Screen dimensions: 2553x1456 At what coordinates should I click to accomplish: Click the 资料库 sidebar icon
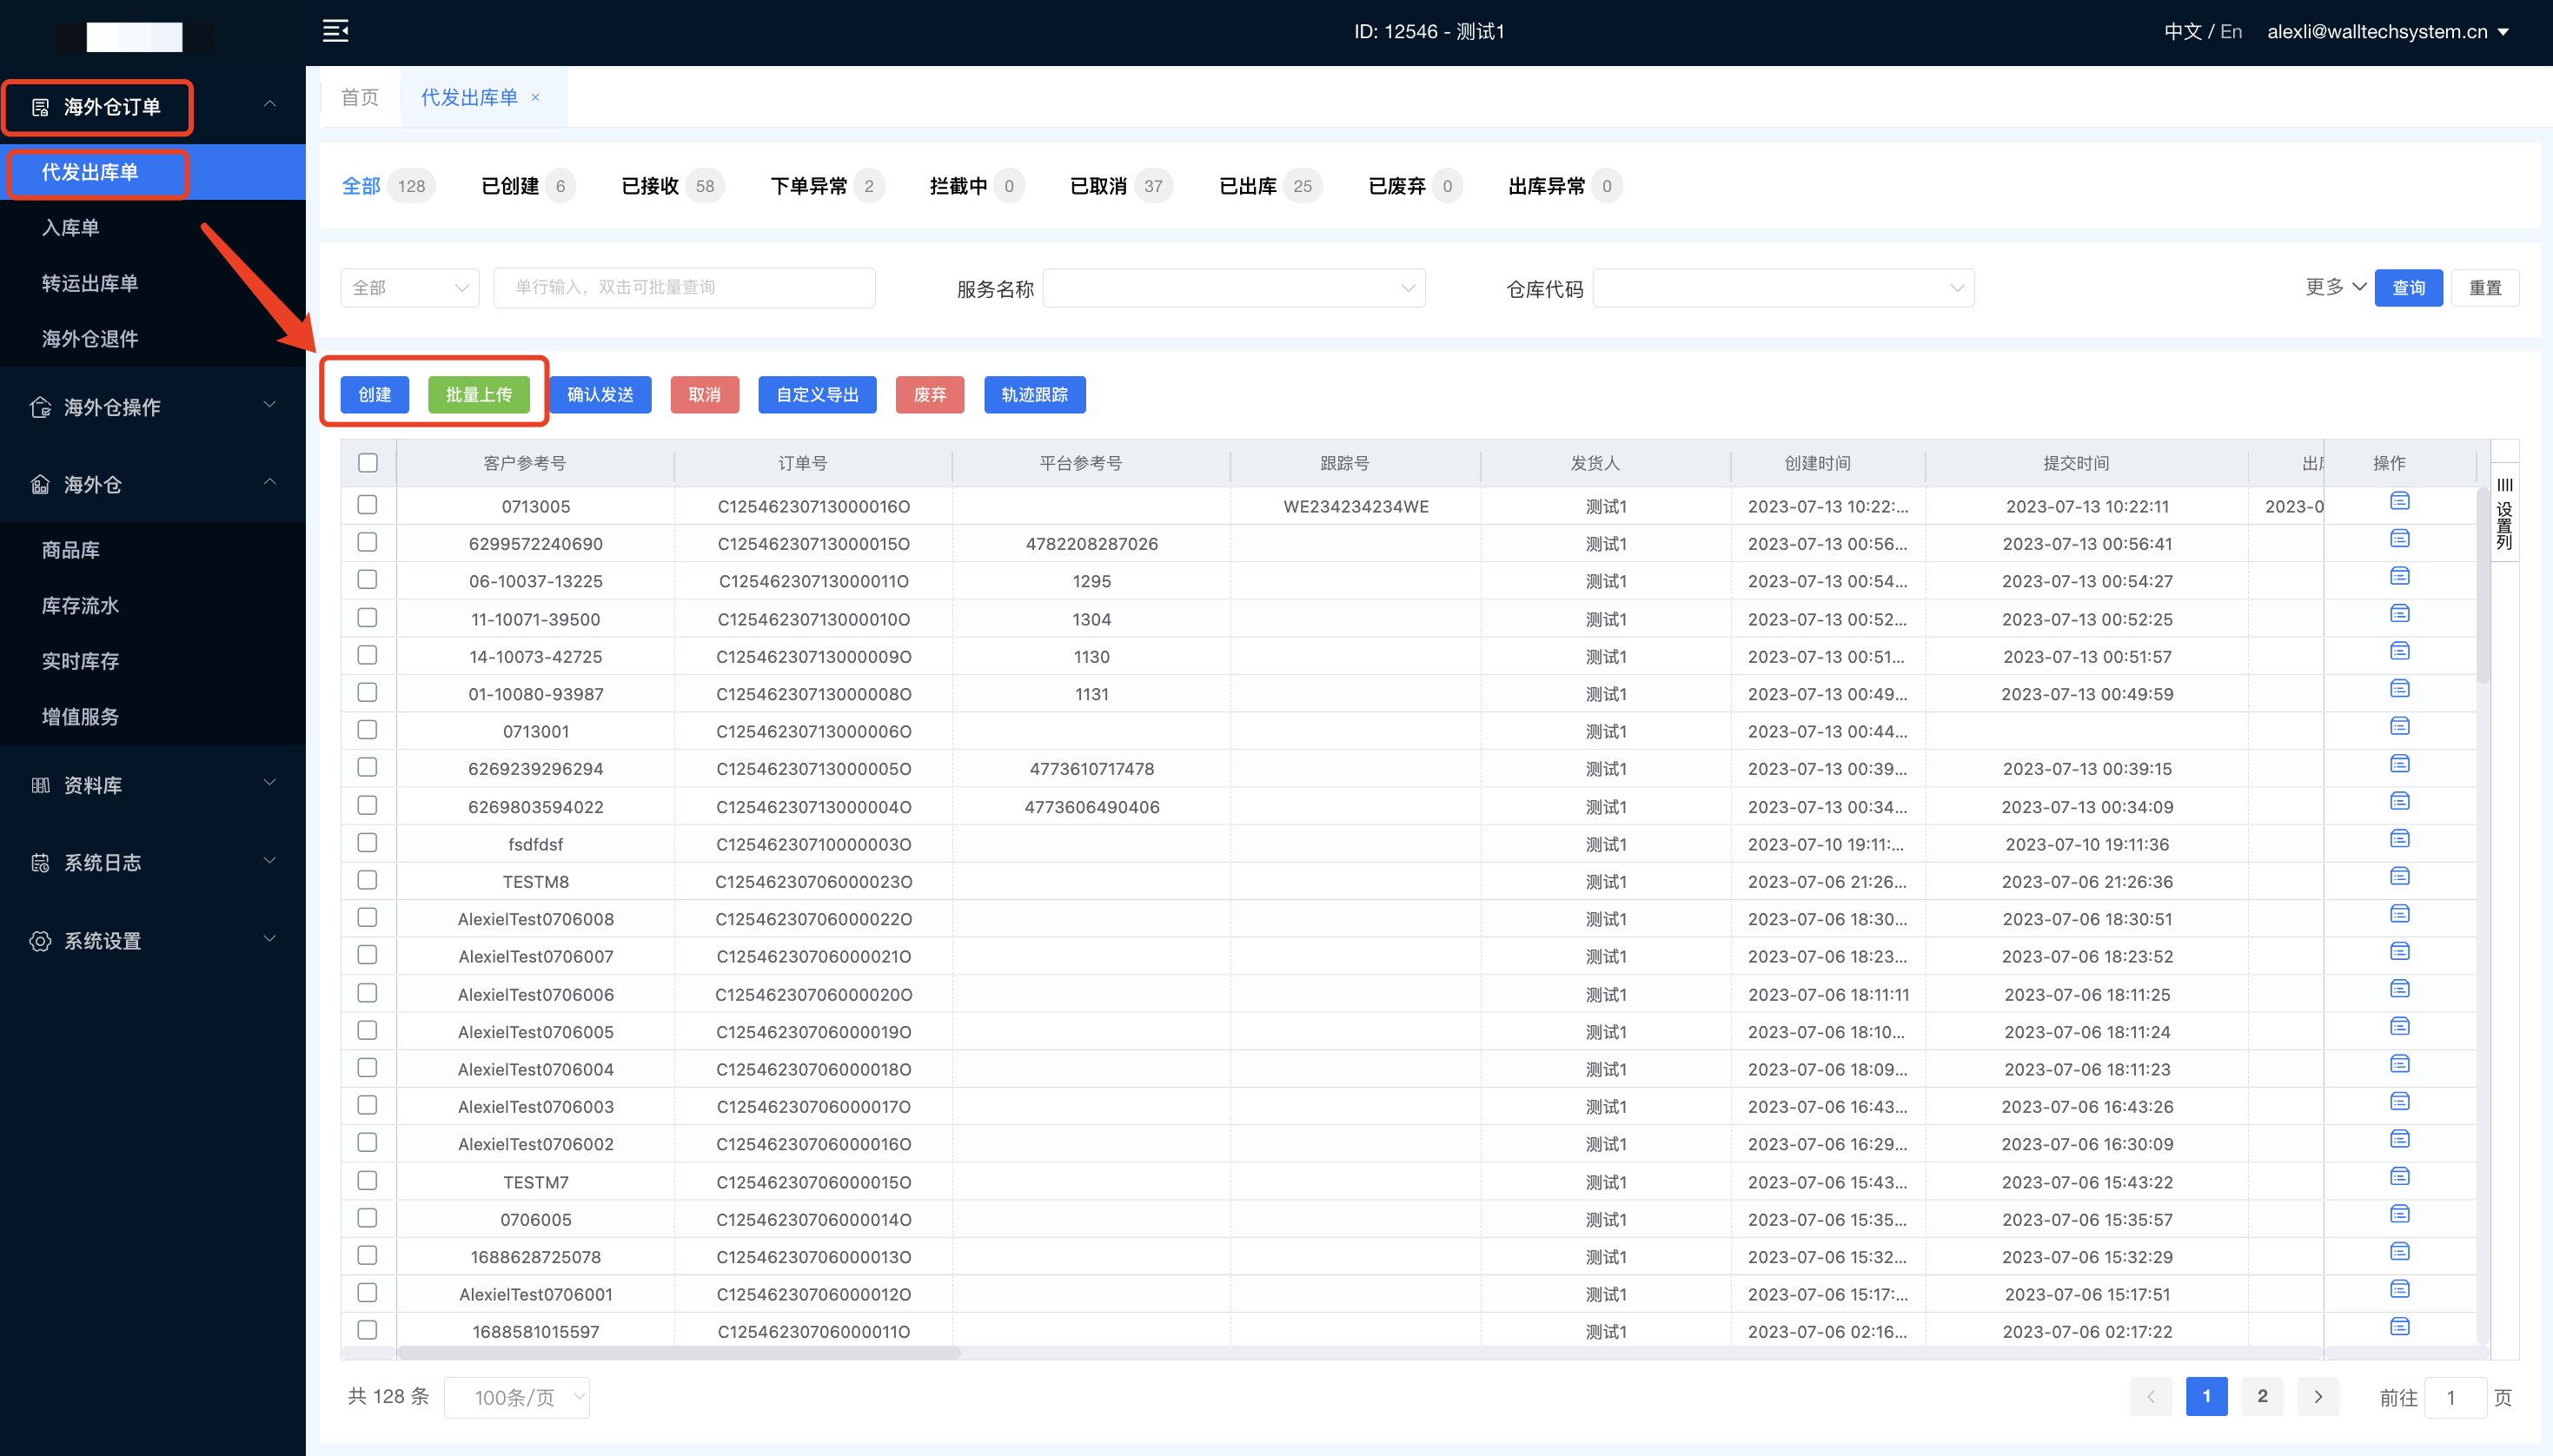(x=40, y=785)
